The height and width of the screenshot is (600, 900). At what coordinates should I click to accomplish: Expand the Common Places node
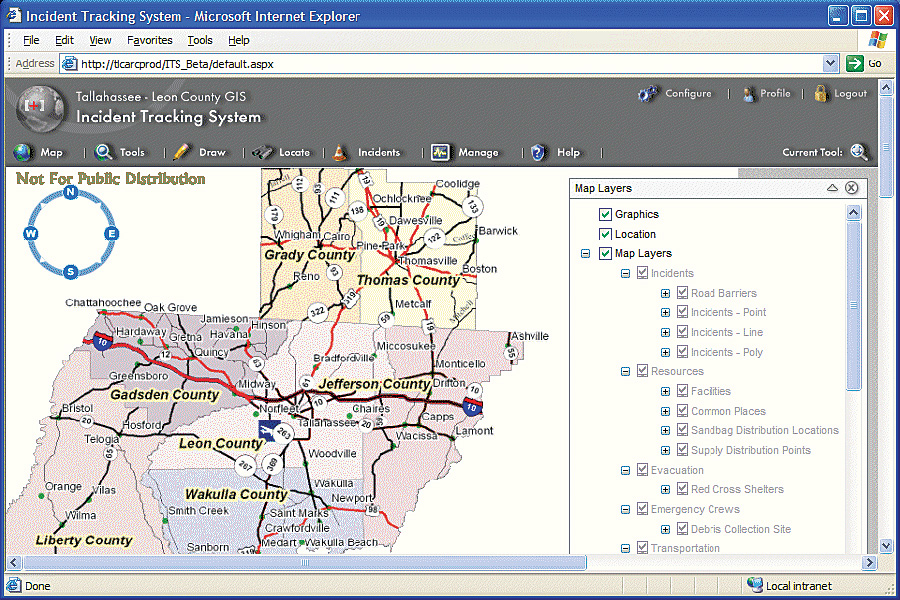pyautogui.click(x=665, y=411)
